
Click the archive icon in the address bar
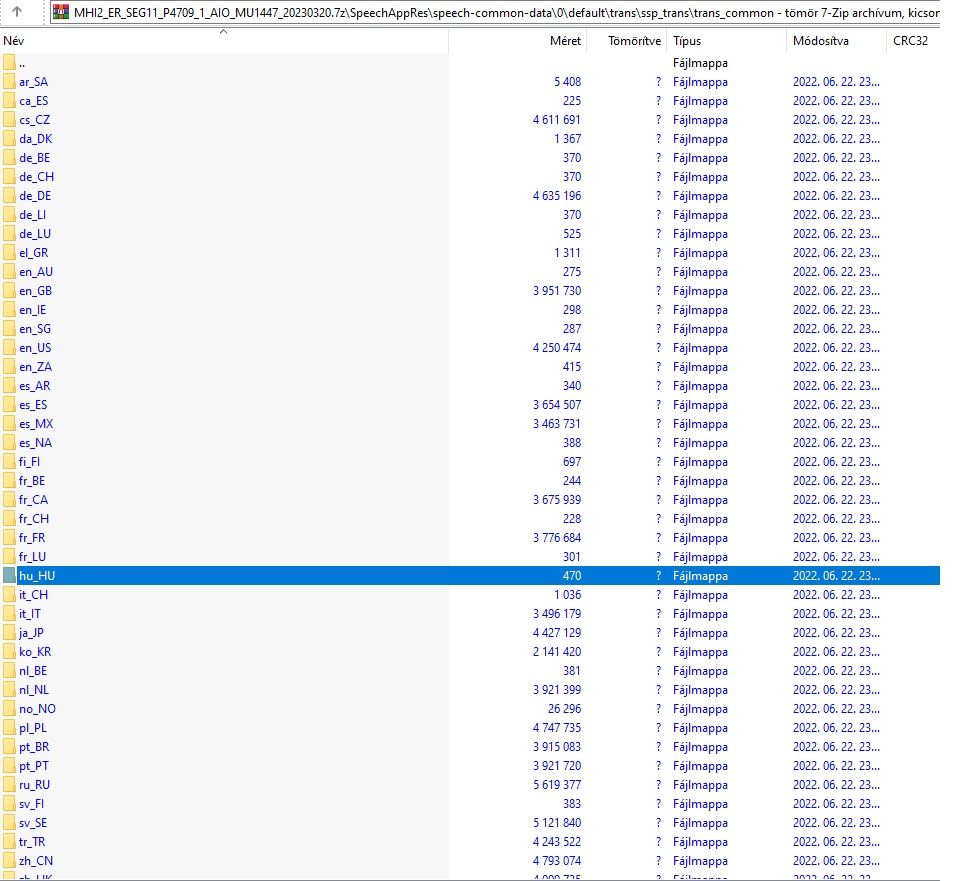tap(61, 13)
